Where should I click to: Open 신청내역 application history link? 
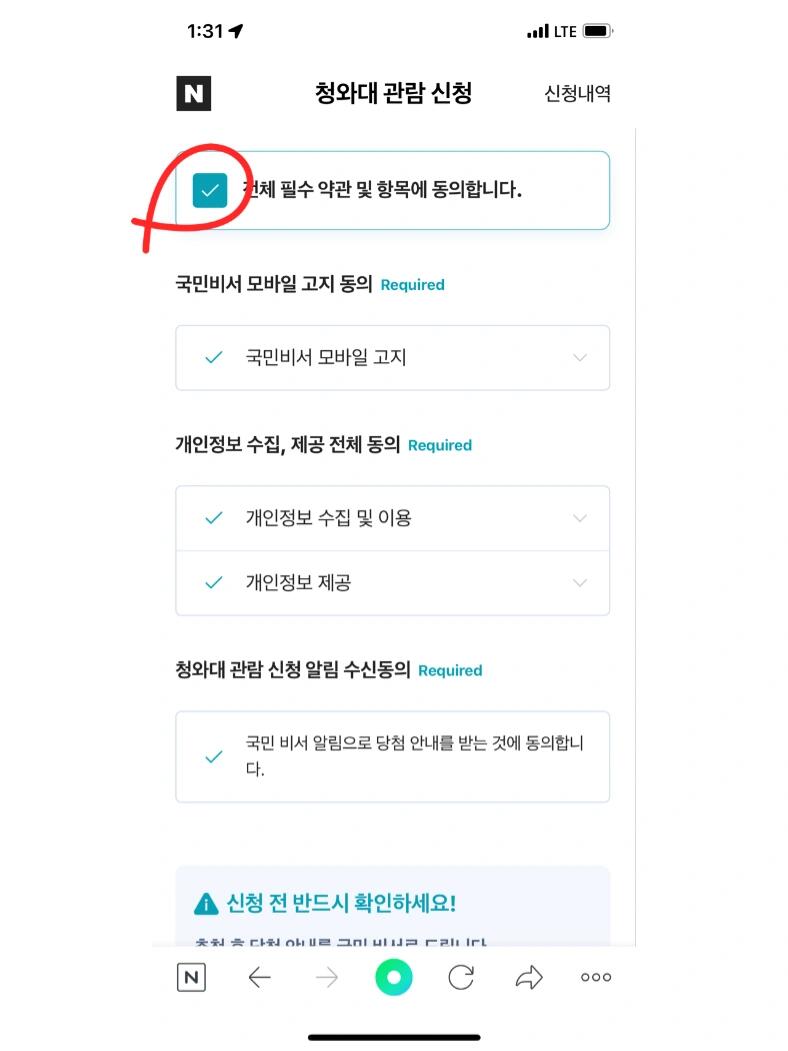tap(578, 93)
